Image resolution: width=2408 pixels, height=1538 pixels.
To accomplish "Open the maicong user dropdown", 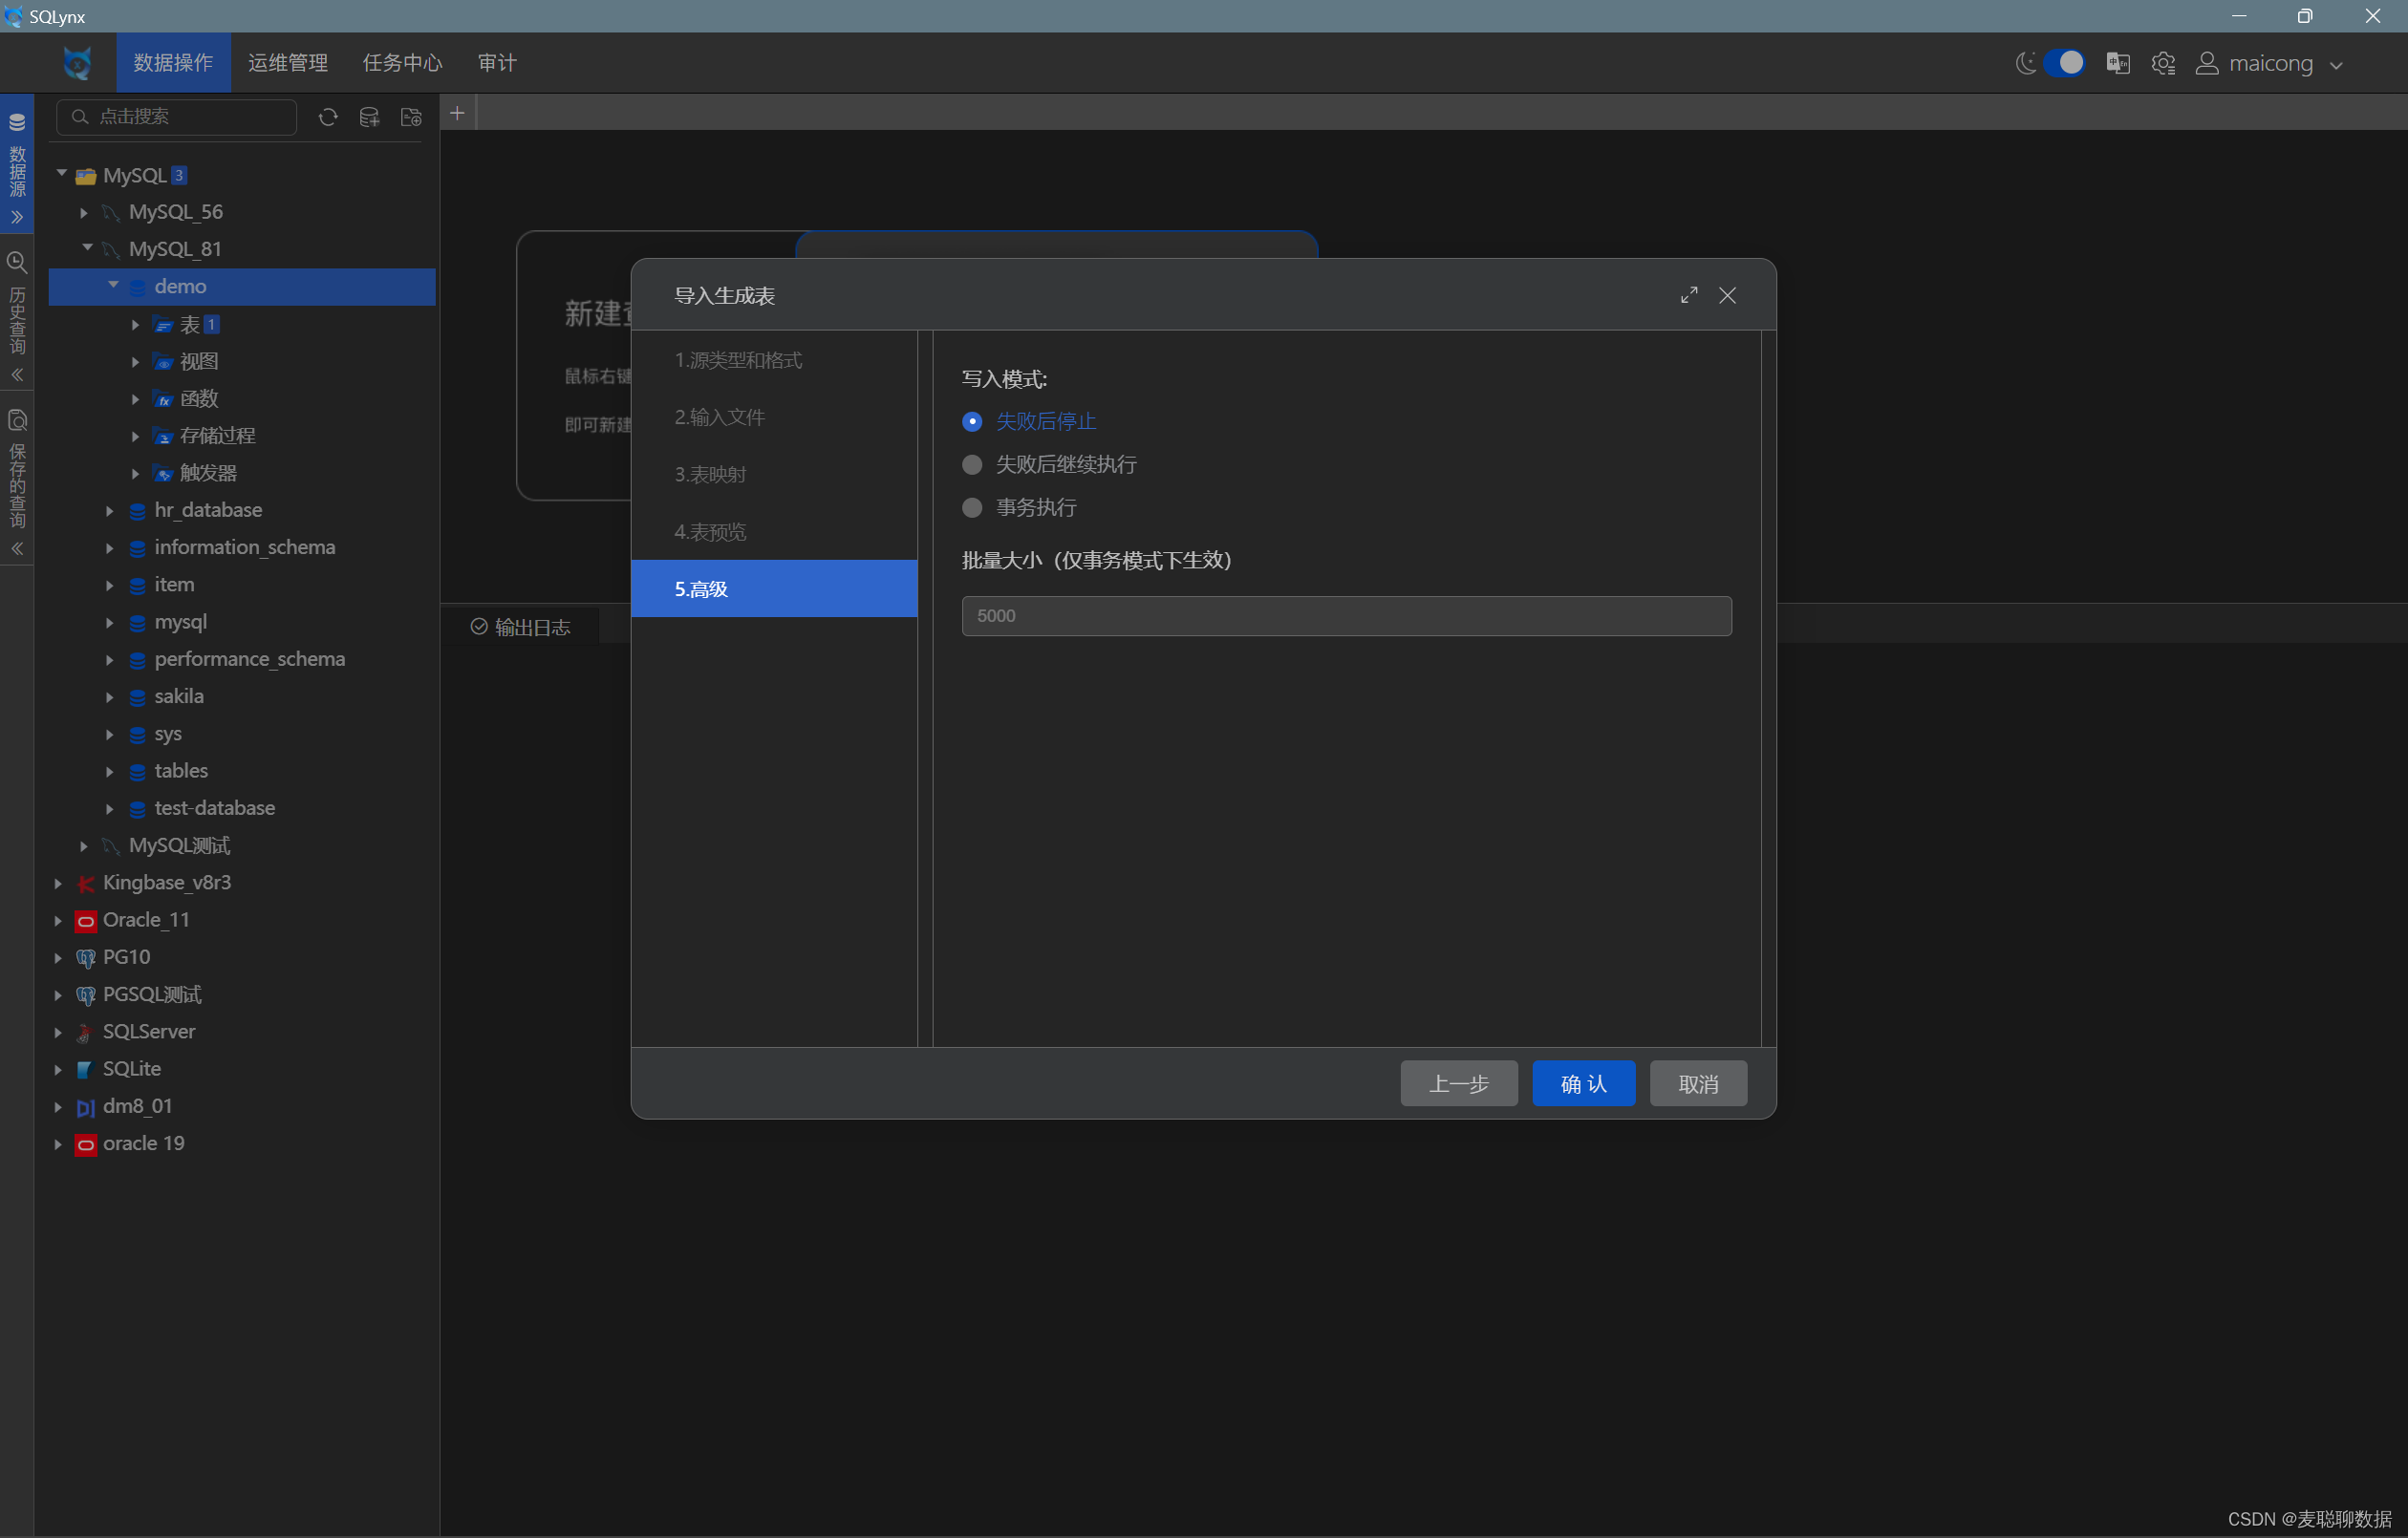I will (x=2269, y=64).
